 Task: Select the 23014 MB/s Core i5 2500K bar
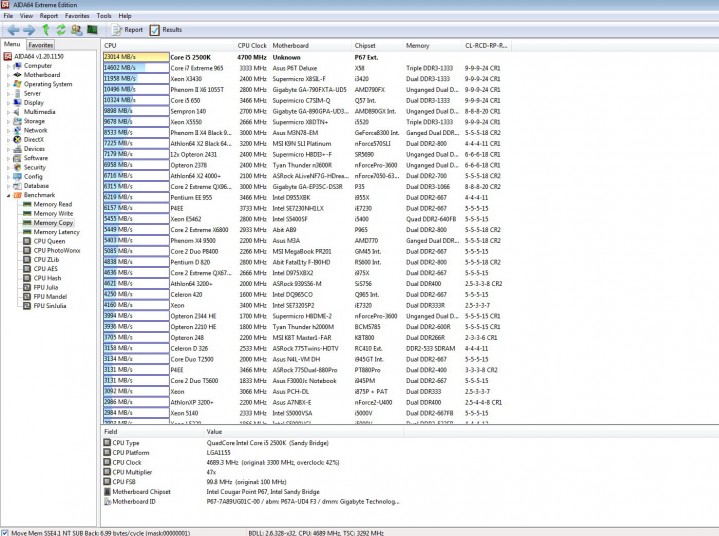[136, 57]
